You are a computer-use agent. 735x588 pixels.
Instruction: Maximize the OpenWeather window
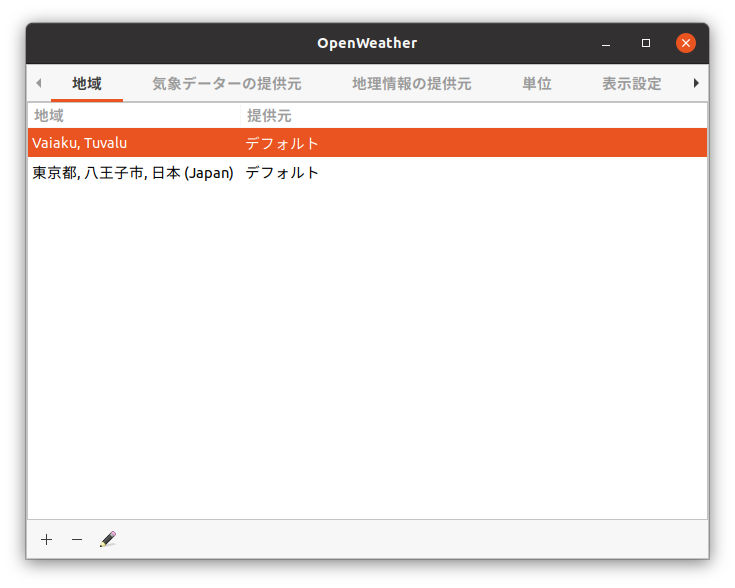[x=646, y=43]
